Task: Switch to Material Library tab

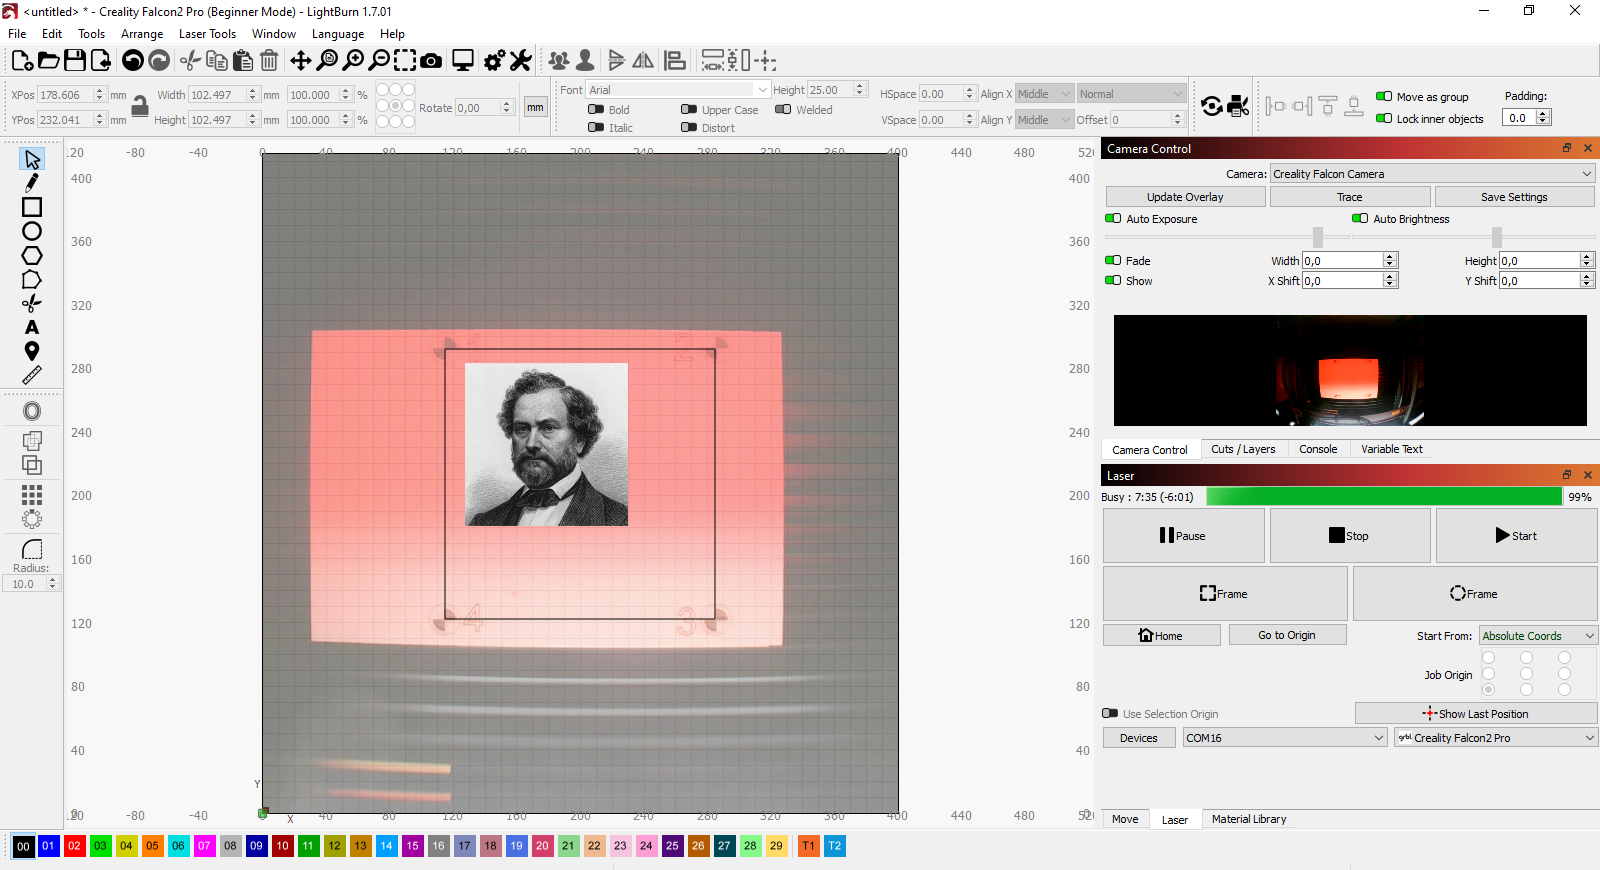Action: click(1249, 819)
